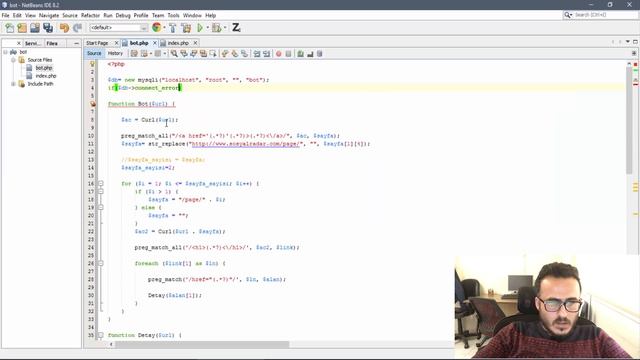
Task: Switch to the Start Page tab
Action: click(97, 43)
